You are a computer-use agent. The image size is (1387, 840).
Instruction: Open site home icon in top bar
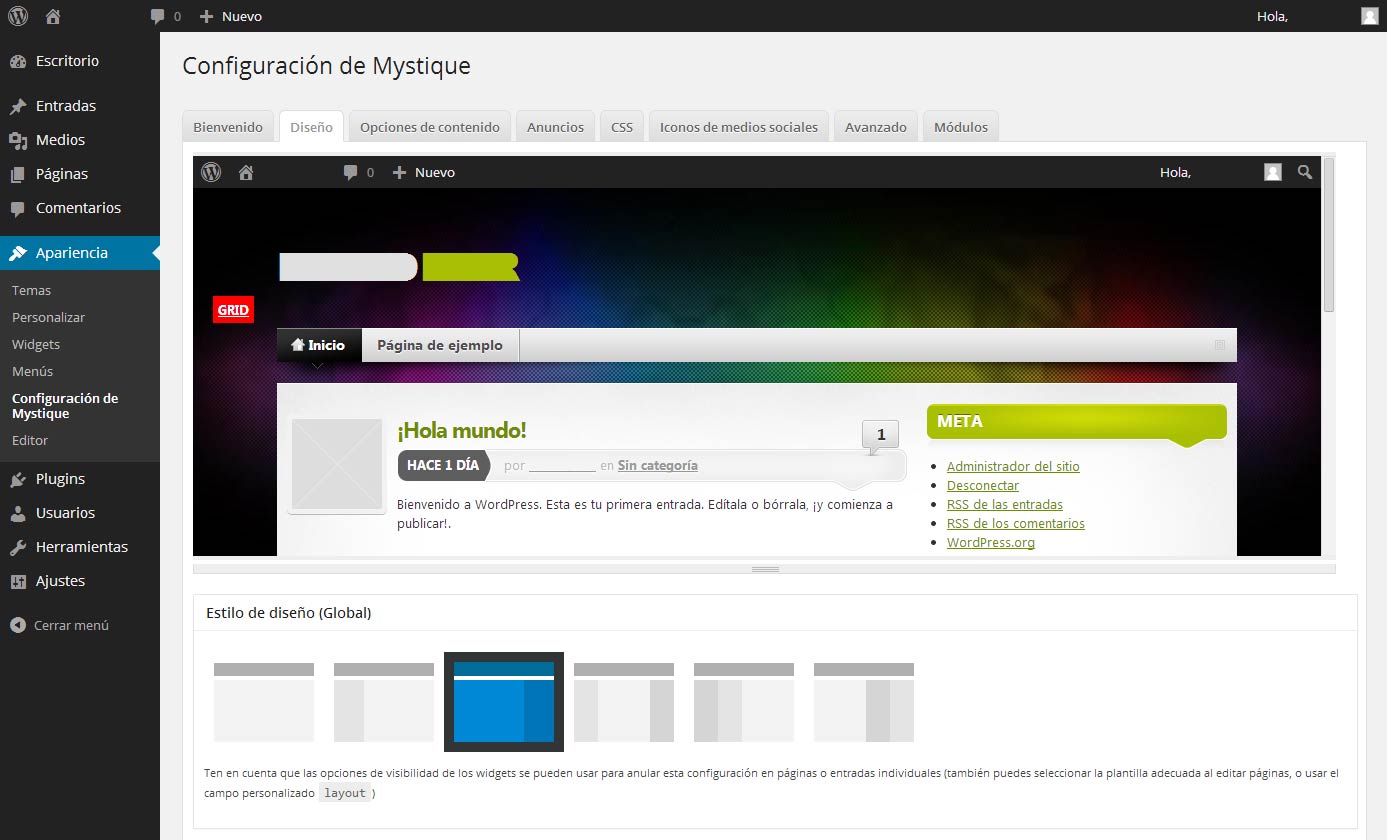(x=53, y=16)
